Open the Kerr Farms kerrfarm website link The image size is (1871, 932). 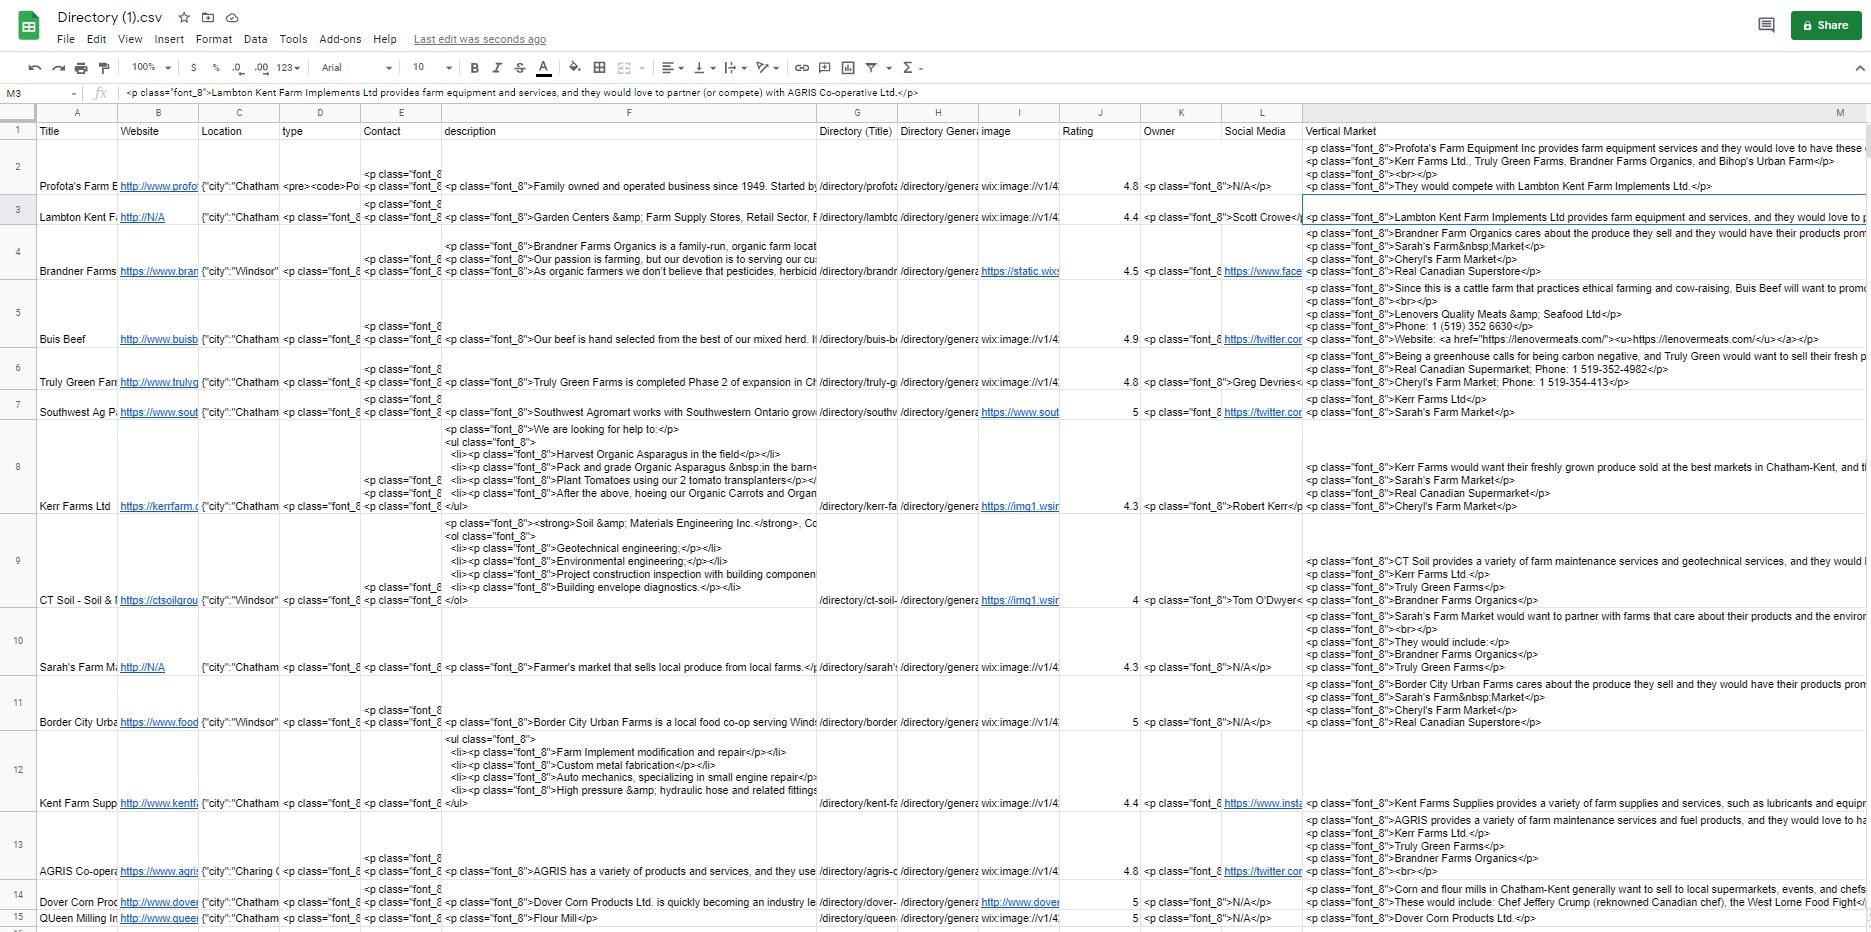[159, 506]
